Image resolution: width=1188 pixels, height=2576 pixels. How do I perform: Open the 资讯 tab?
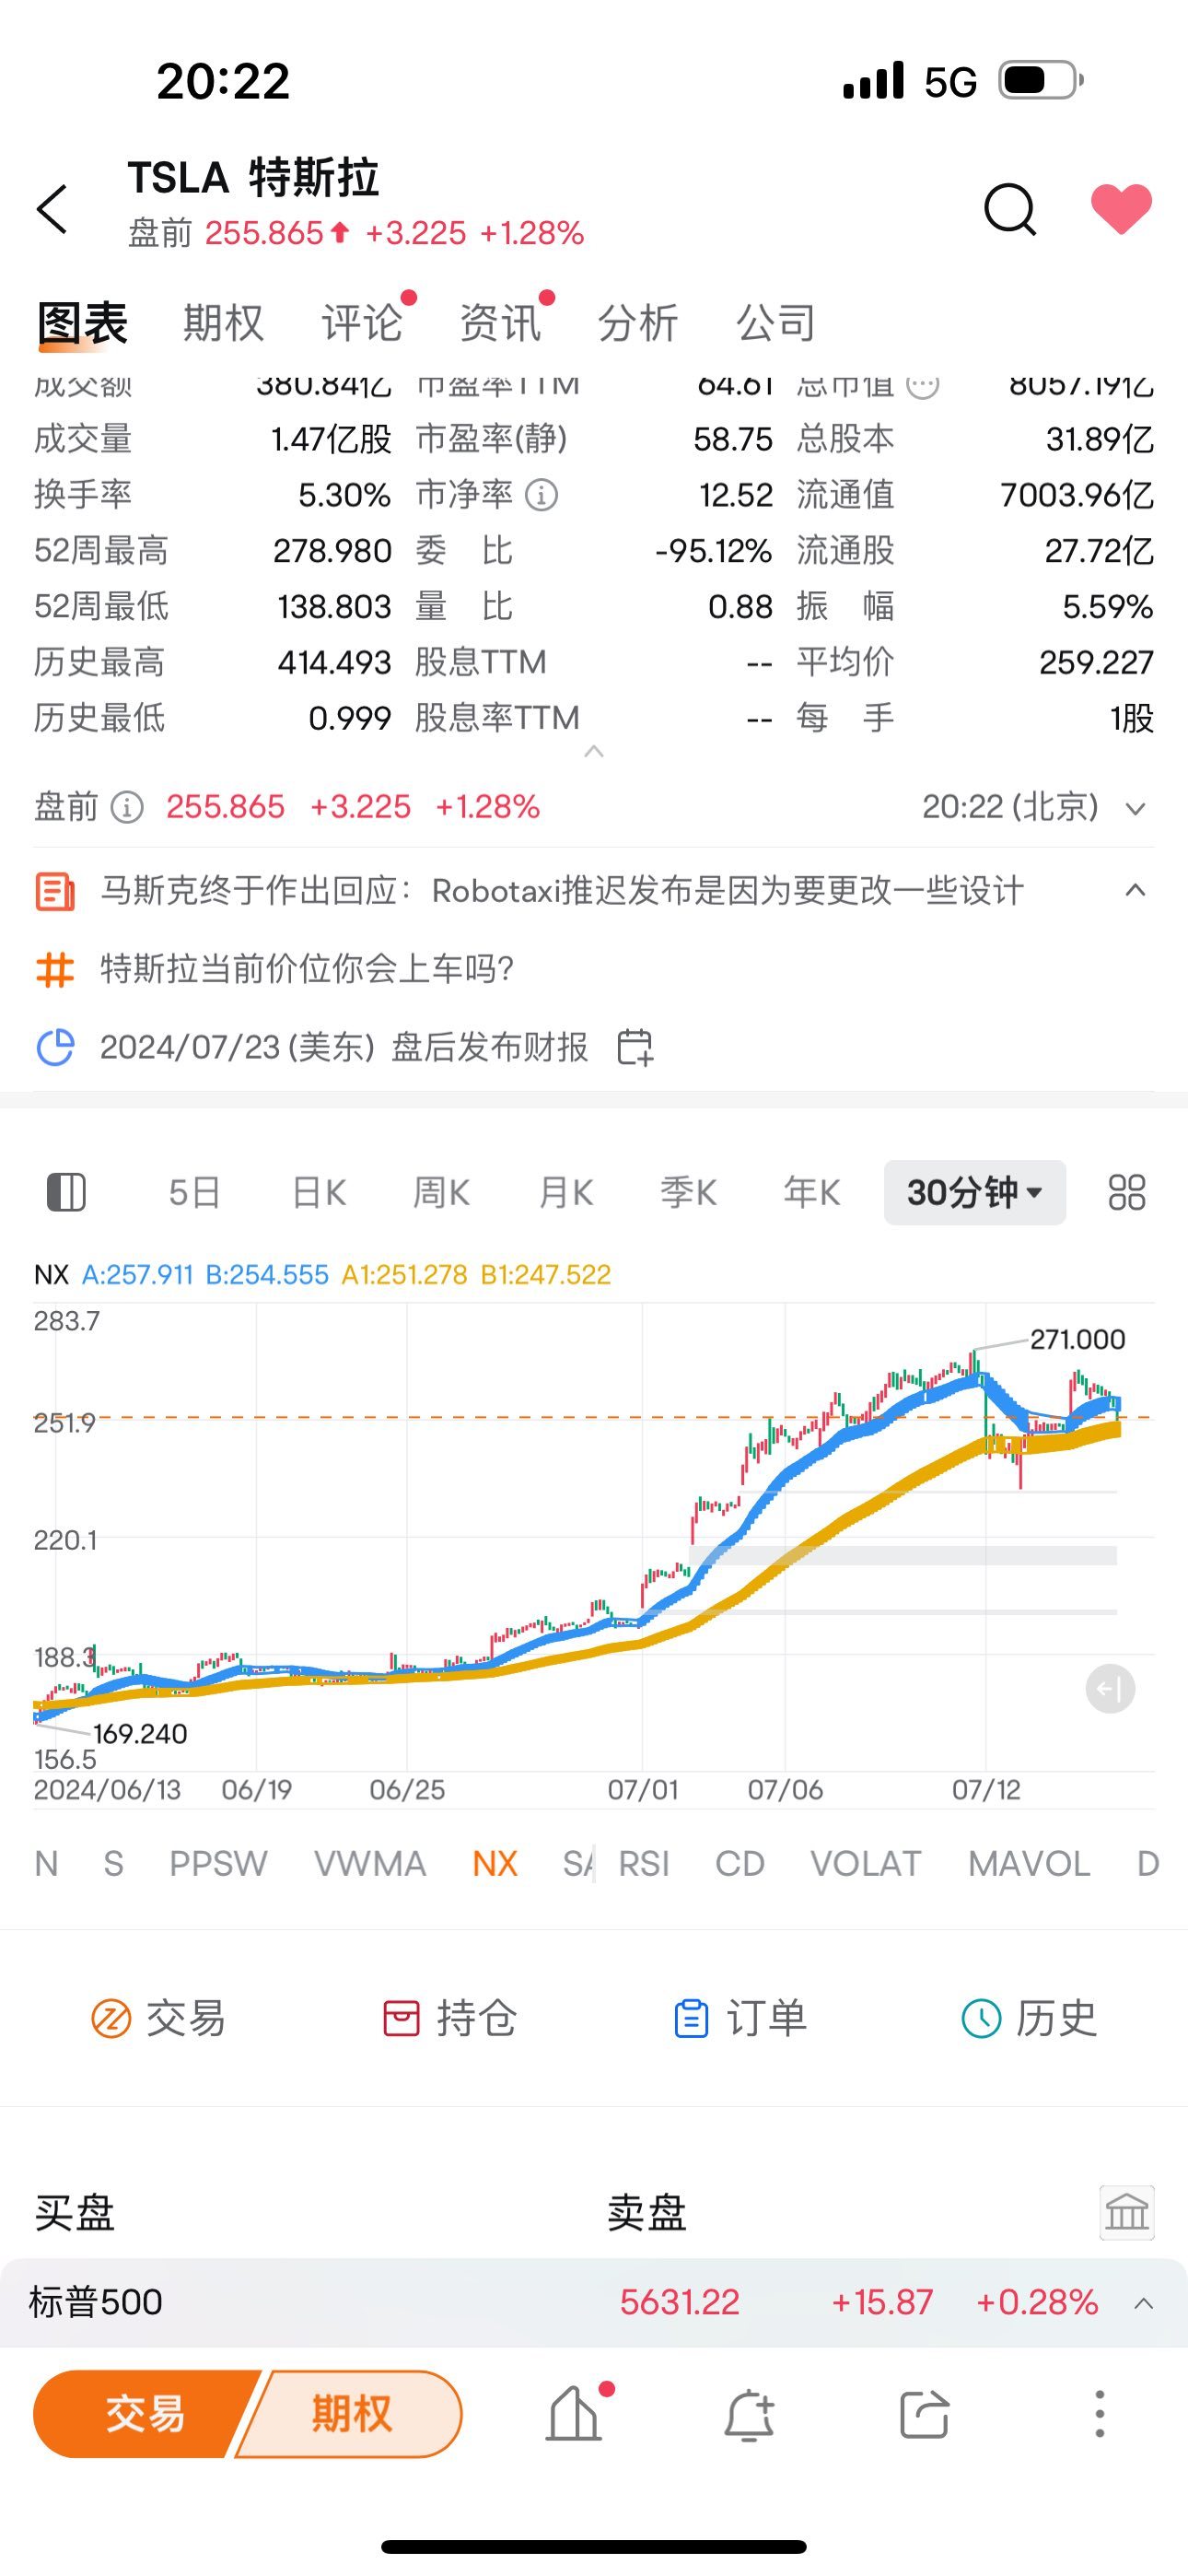tap(500, 323)
